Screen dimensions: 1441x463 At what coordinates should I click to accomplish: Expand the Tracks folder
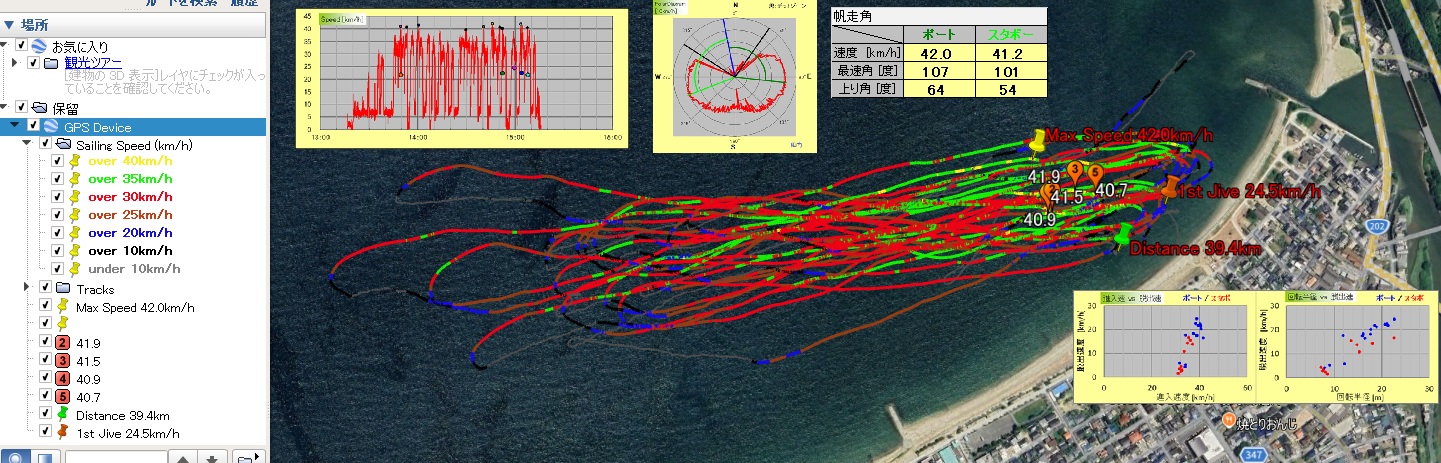(26, 288)
